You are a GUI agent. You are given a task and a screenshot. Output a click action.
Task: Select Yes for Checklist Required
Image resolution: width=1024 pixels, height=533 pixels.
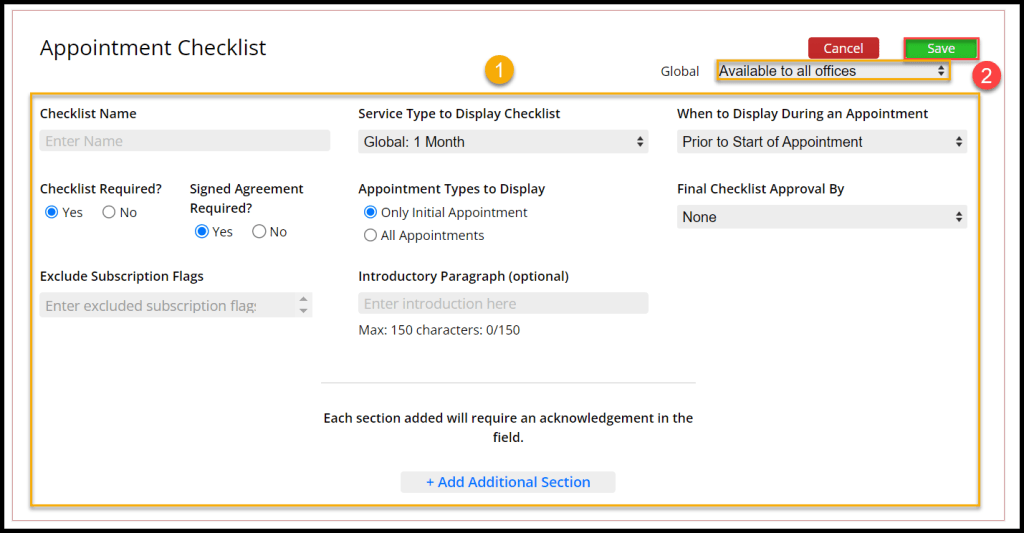53,212
